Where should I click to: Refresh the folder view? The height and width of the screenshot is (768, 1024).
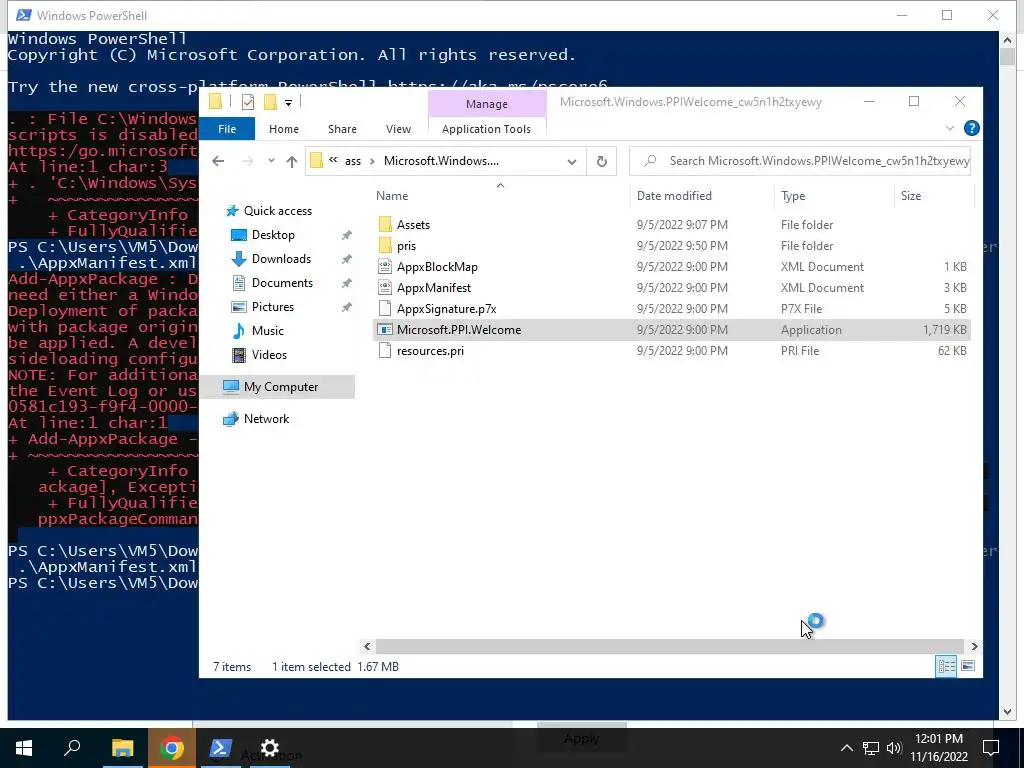601,161
